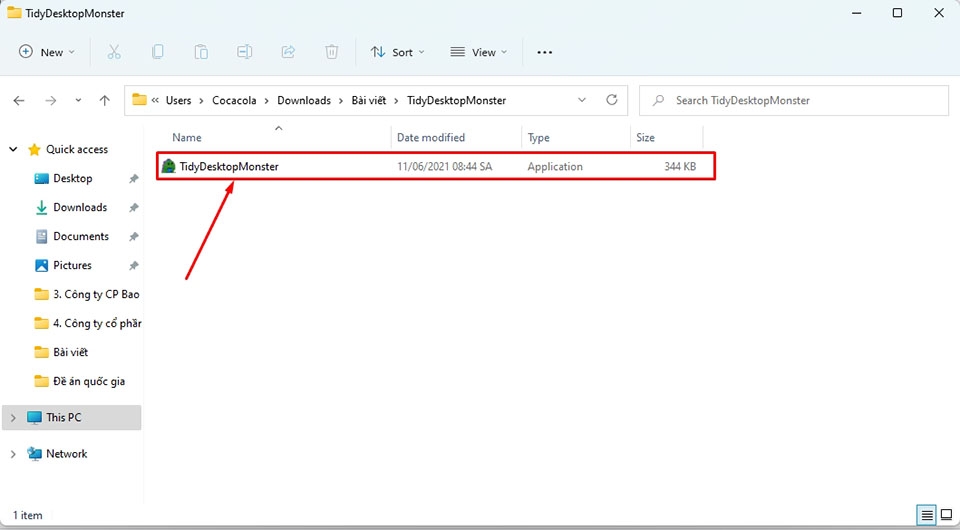The image size is (960, 530).
Task: Go up one folder level
Action: click(105, 100)
